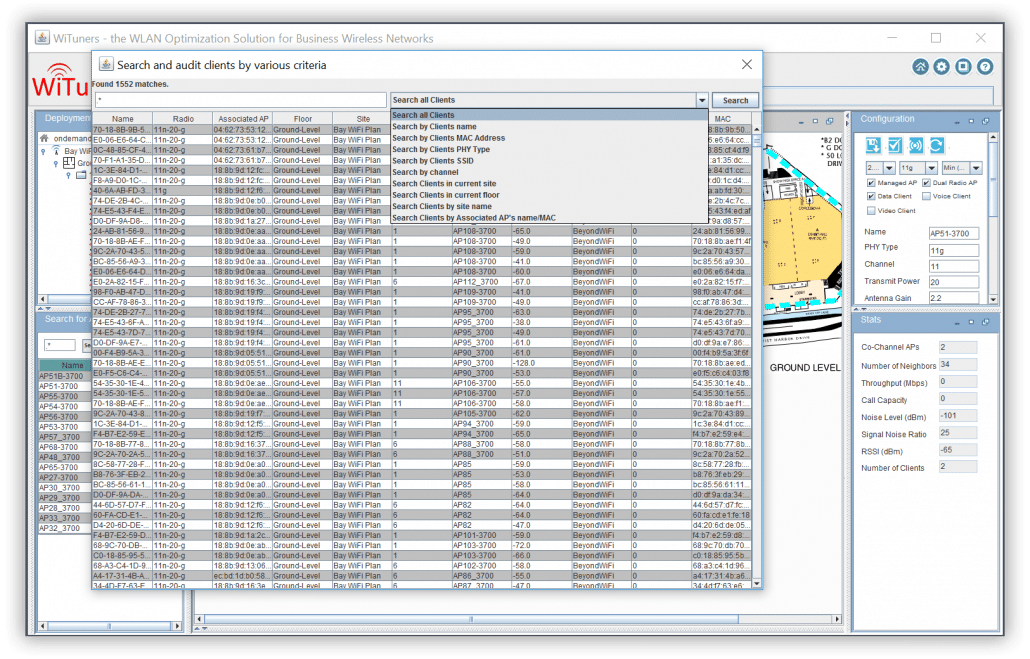Sort by Floor column header
This screenshot has height=659, width=1030.
coord(303,119)
